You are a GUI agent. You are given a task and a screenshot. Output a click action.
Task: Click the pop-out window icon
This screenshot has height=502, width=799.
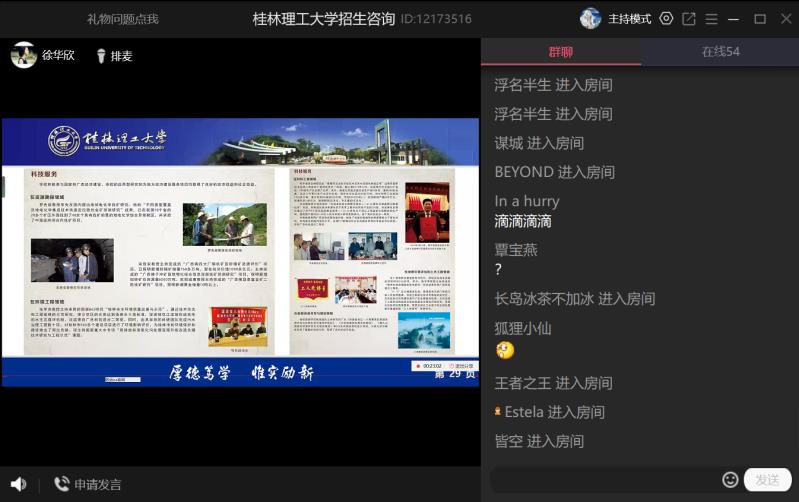689,19
